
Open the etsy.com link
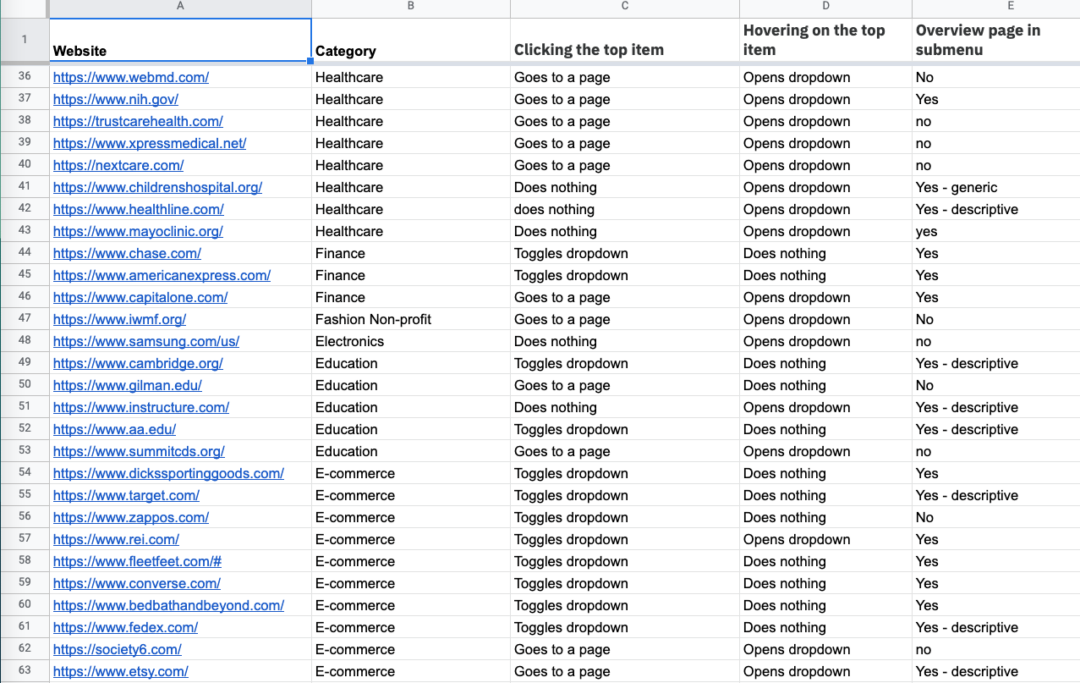point(120,671)
